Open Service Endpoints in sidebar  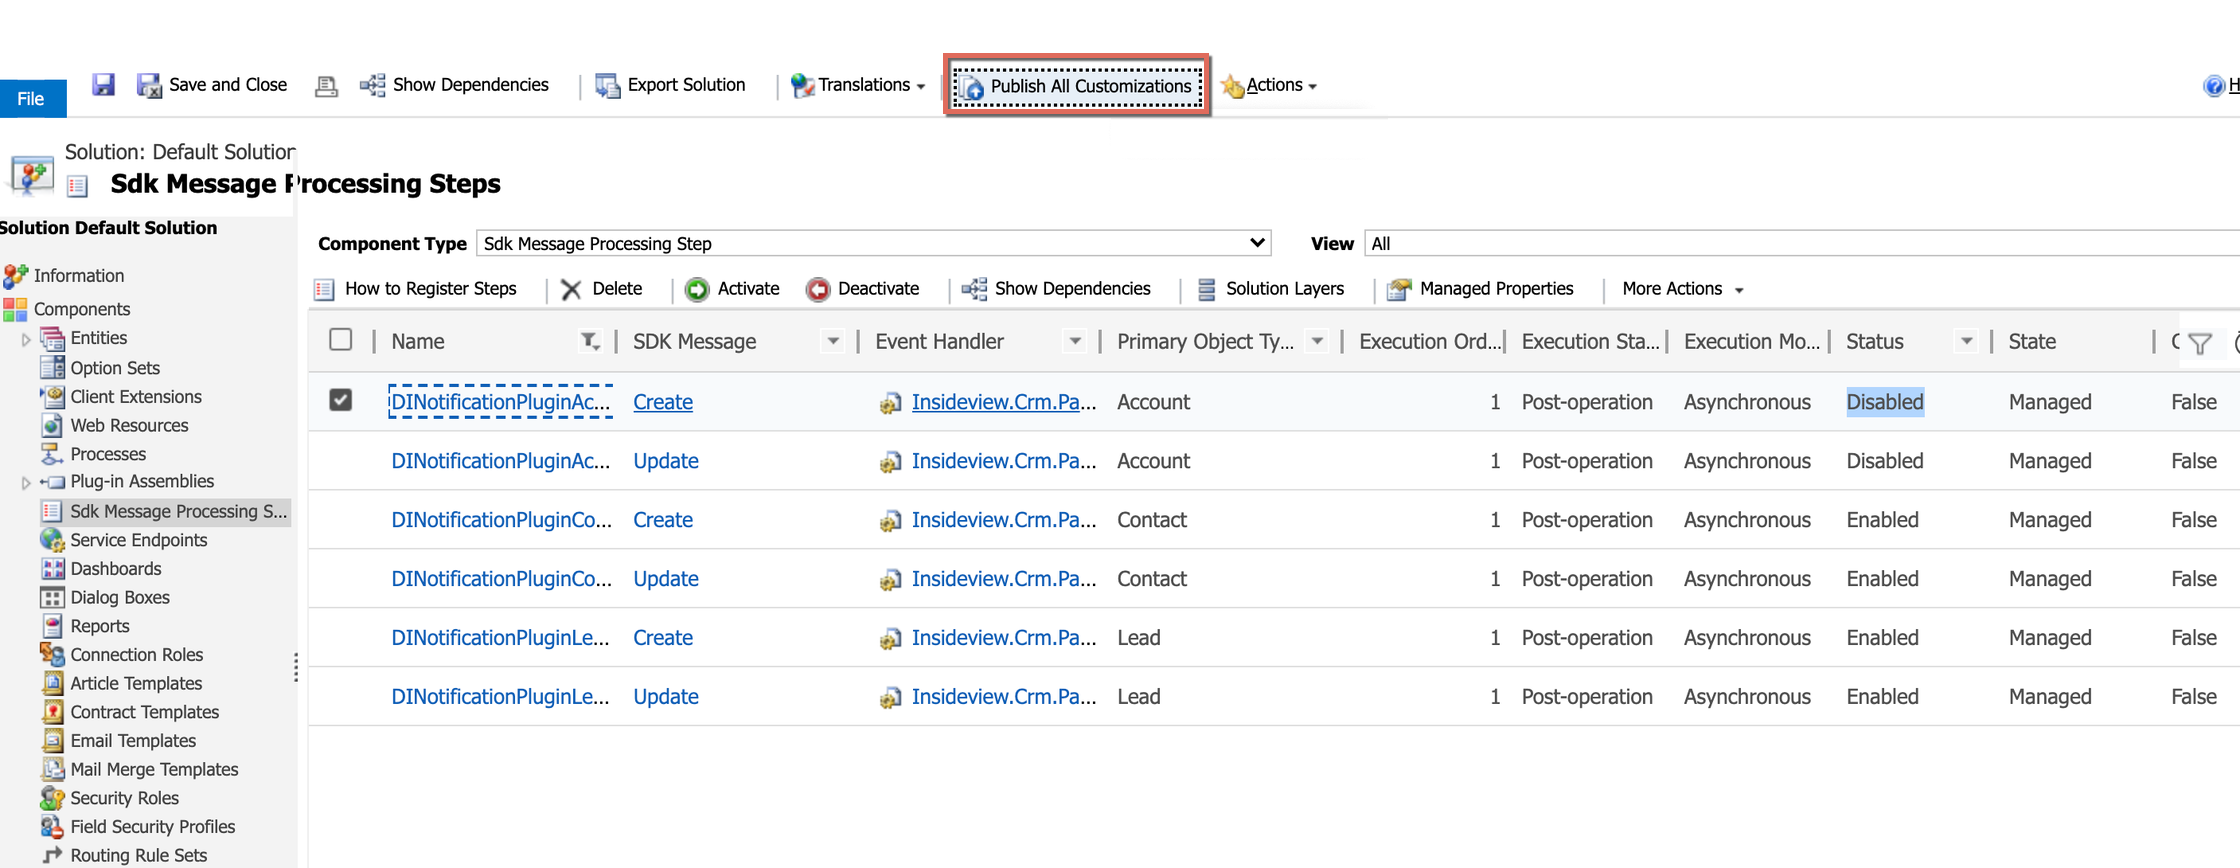[139, 540]
